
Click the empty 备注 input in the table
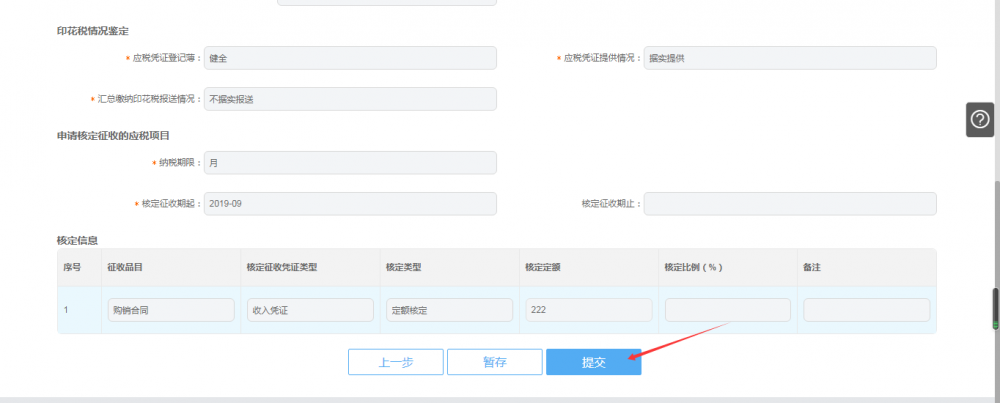click(866, 310)
